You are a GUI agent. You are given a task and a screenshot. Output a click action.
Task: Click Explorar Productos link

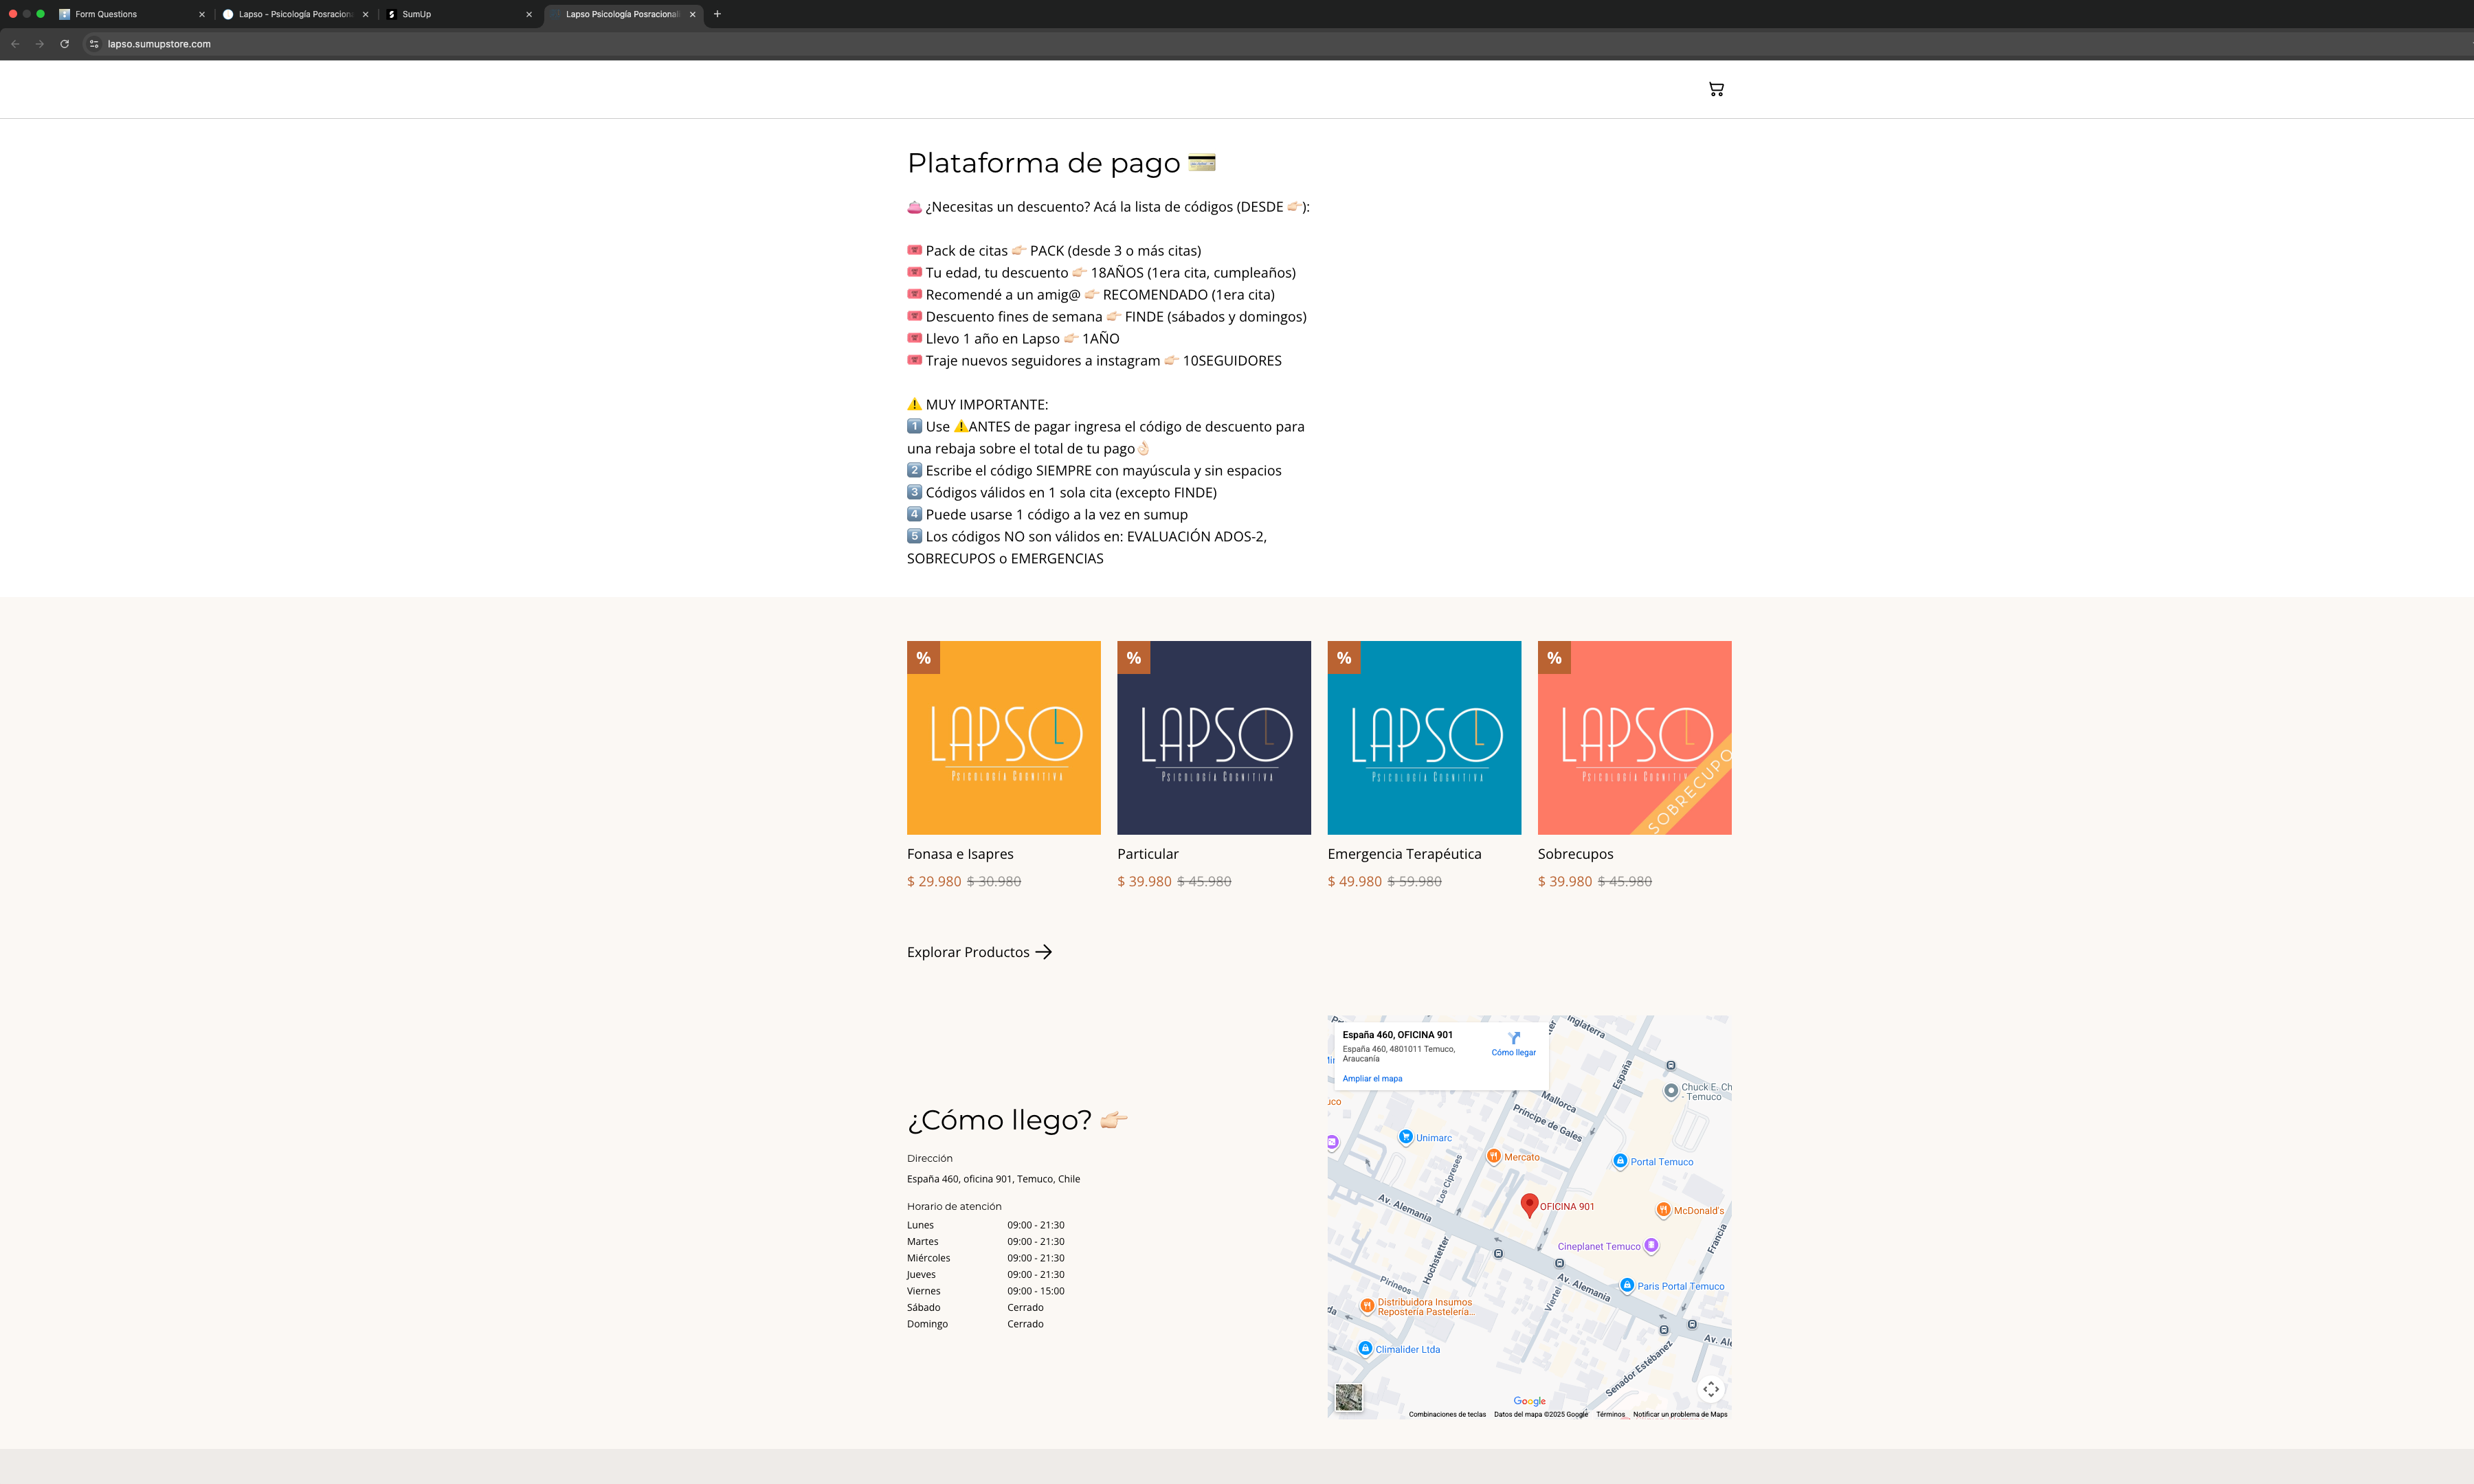978,952
